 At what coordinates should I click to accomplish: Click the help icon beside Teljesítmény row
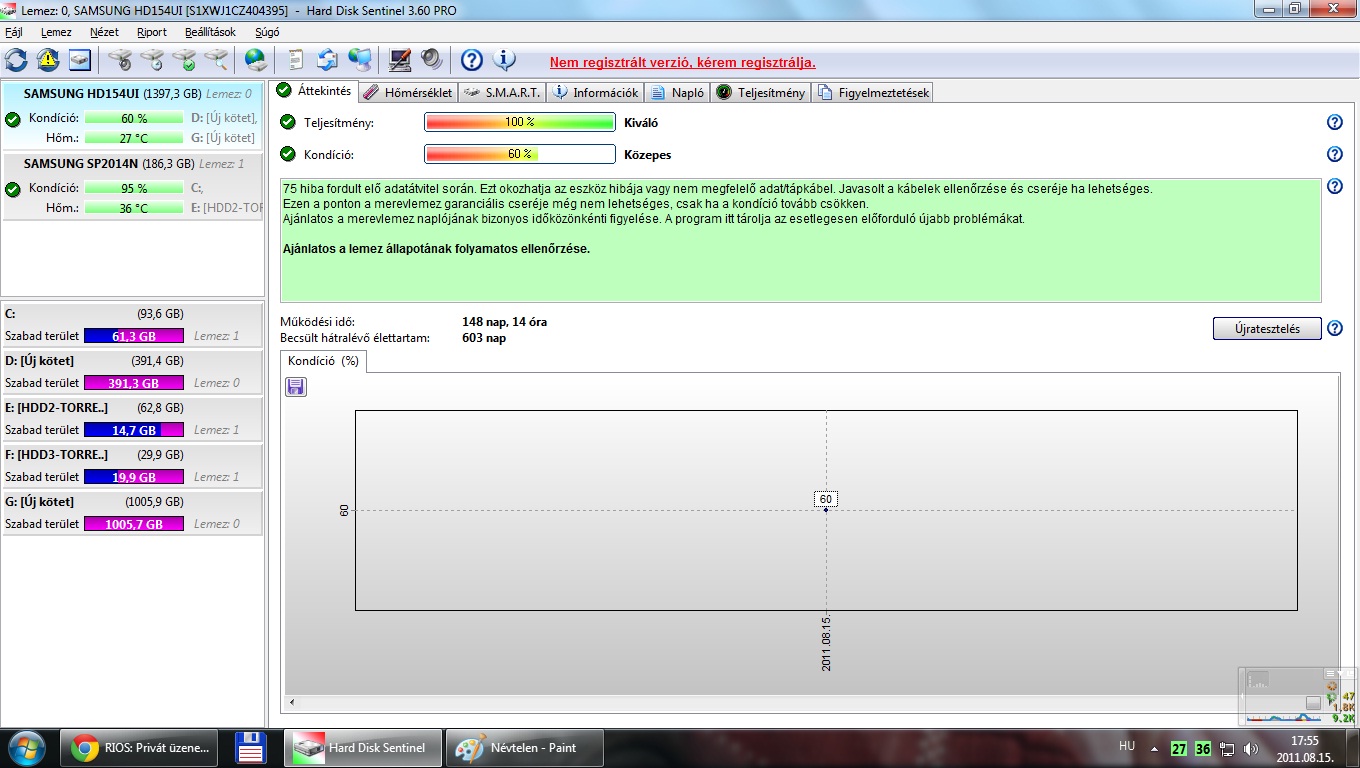tap(1334, 122)
